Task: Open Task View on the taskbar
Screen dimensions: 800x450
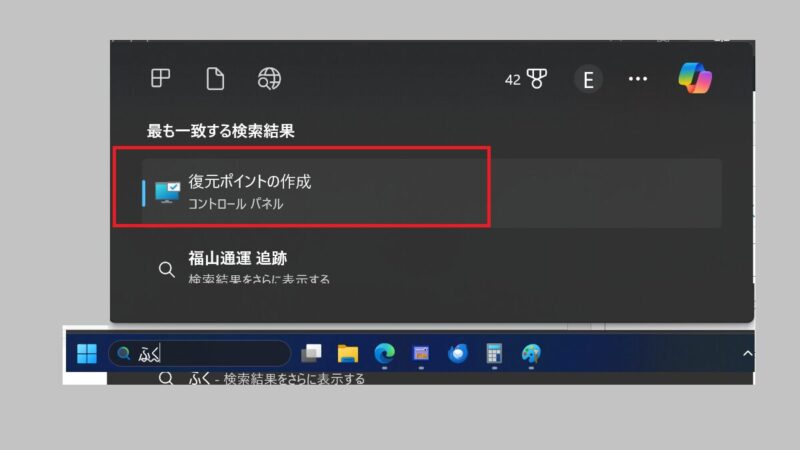Action: 311,353
